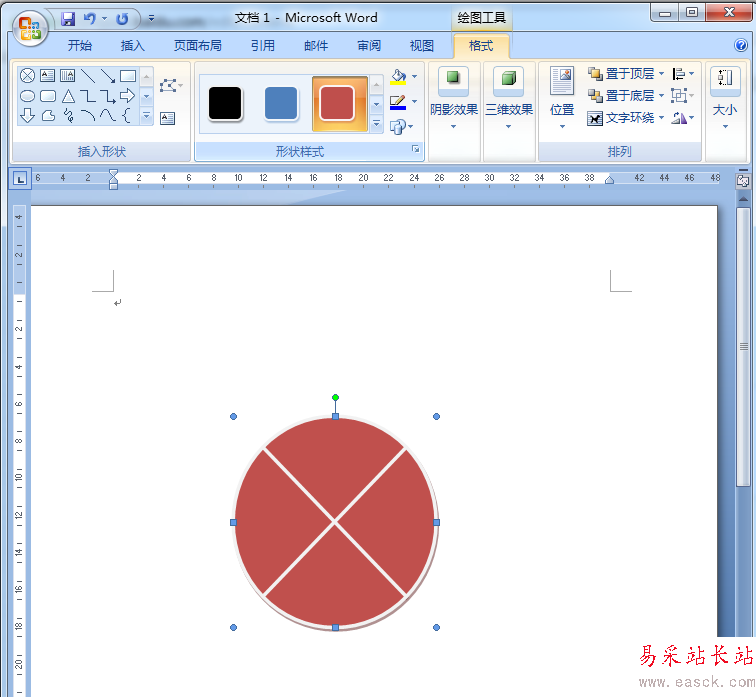Select the freeform shape tool
This screenshot has width=756, height=697.
48,116
